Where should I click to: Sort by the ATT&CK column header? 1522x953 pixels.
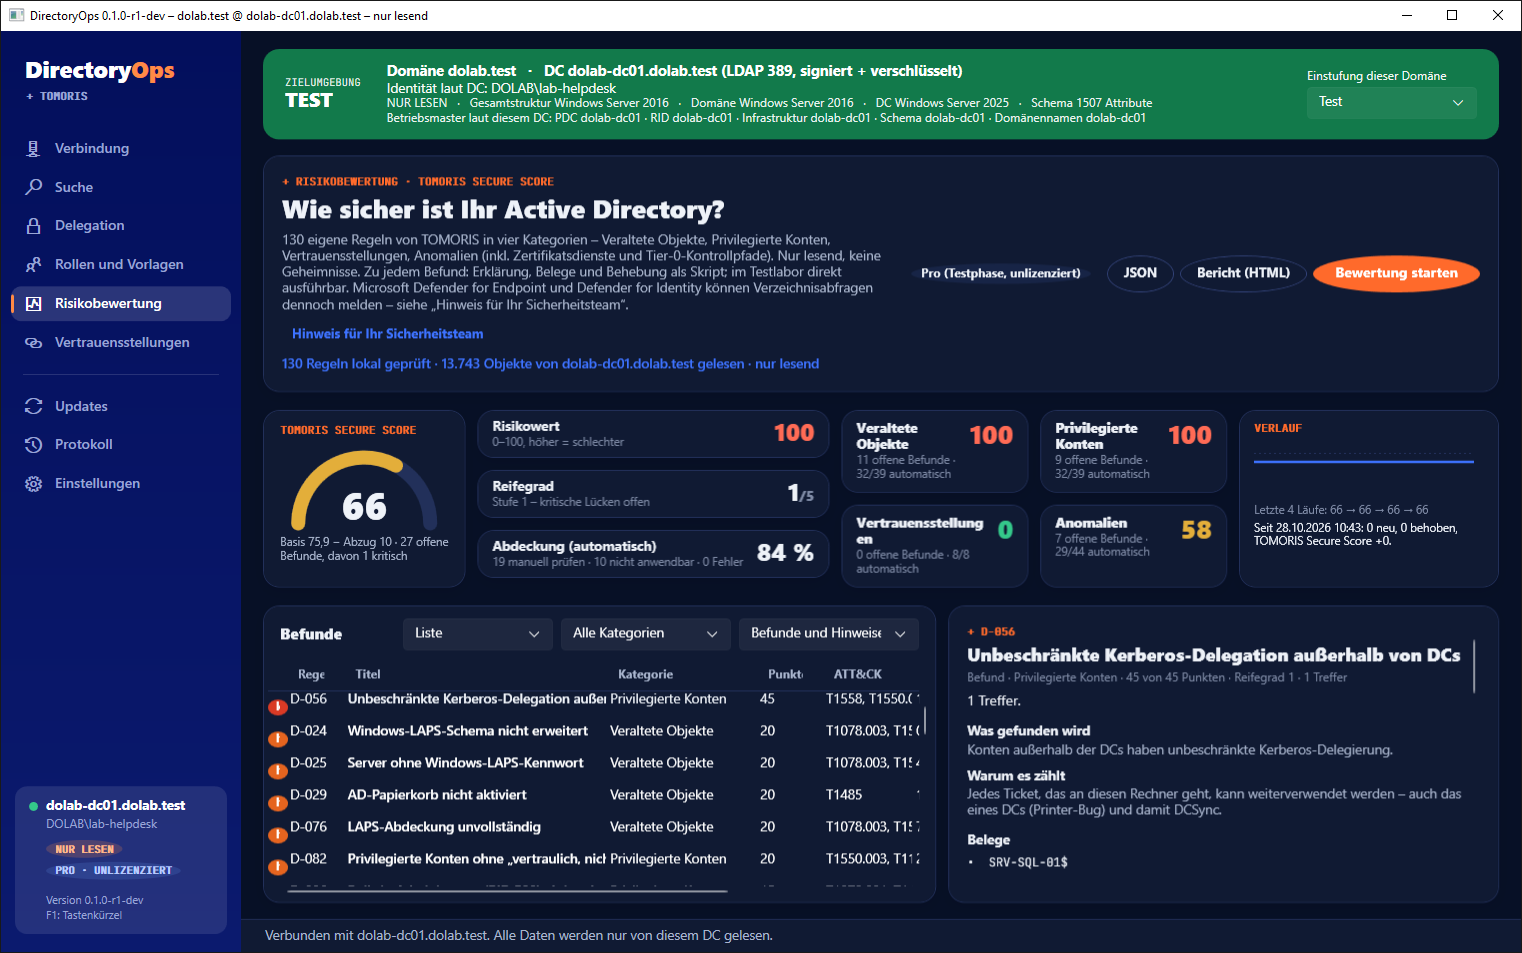point(857,674)
